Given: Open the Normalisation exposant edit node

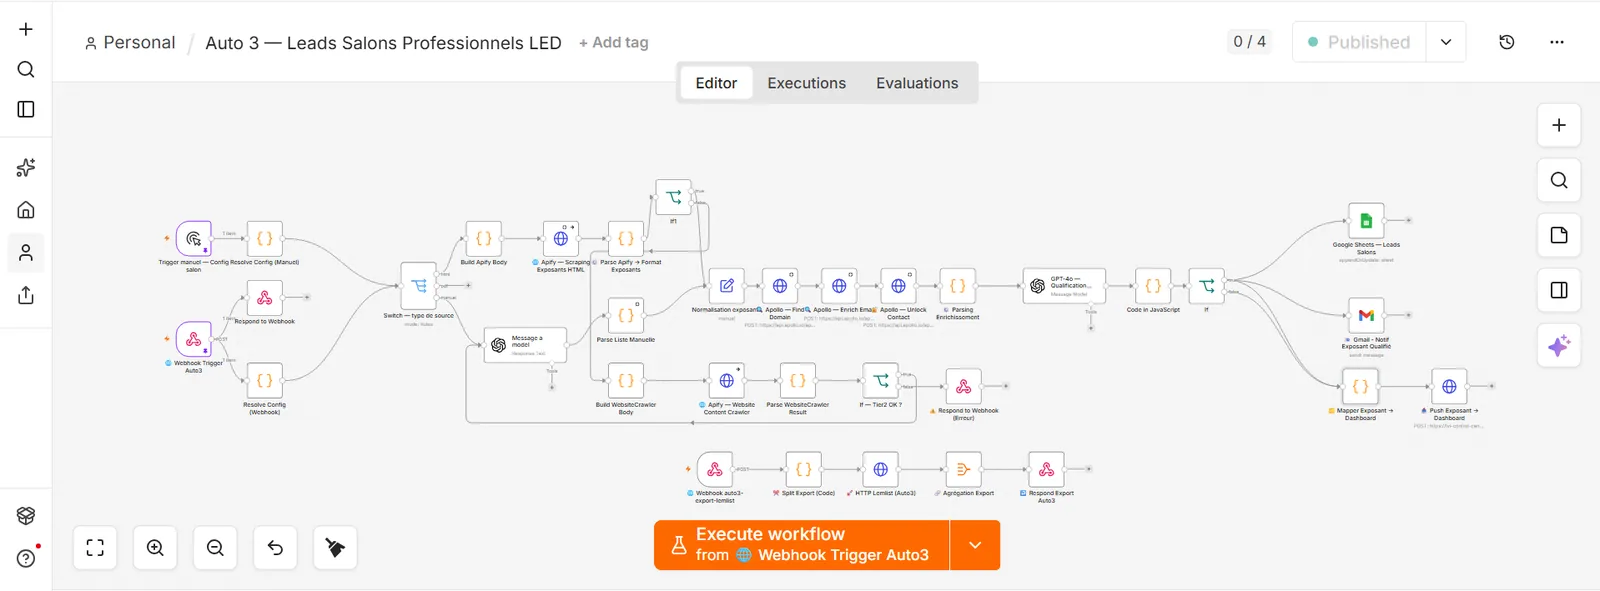Looking at the screenshot, I should (727, 286).
